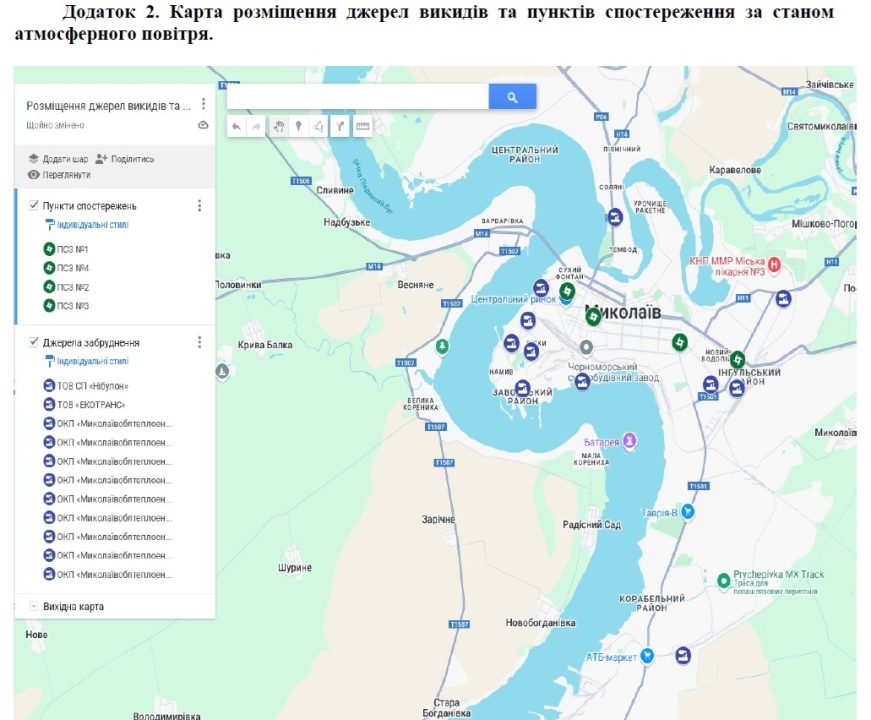Click the purple 'Батарея' landmark icon

point(629,441)
